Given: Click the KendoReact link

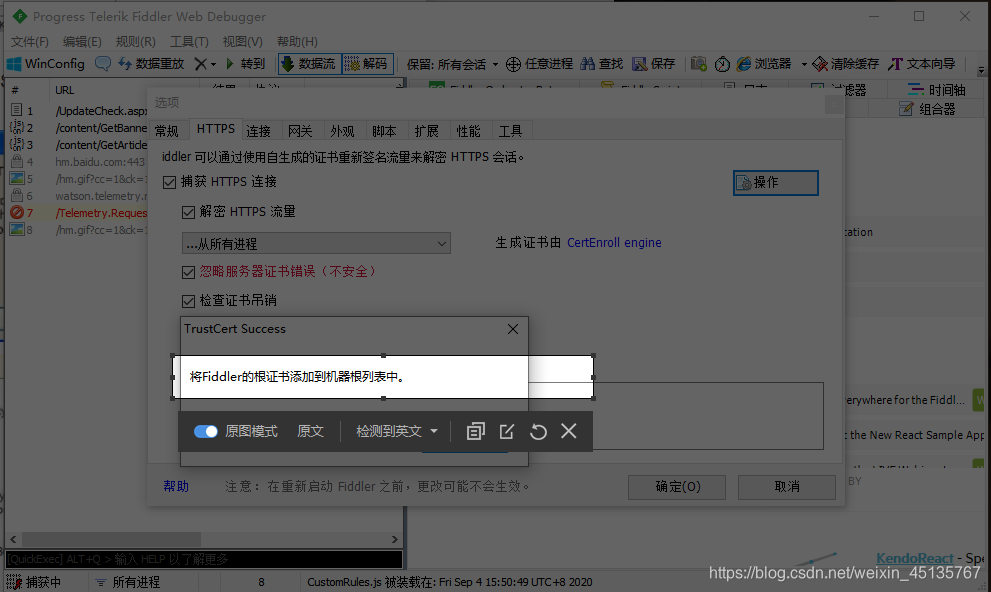Looking at the screenshot, I should 915,558.
